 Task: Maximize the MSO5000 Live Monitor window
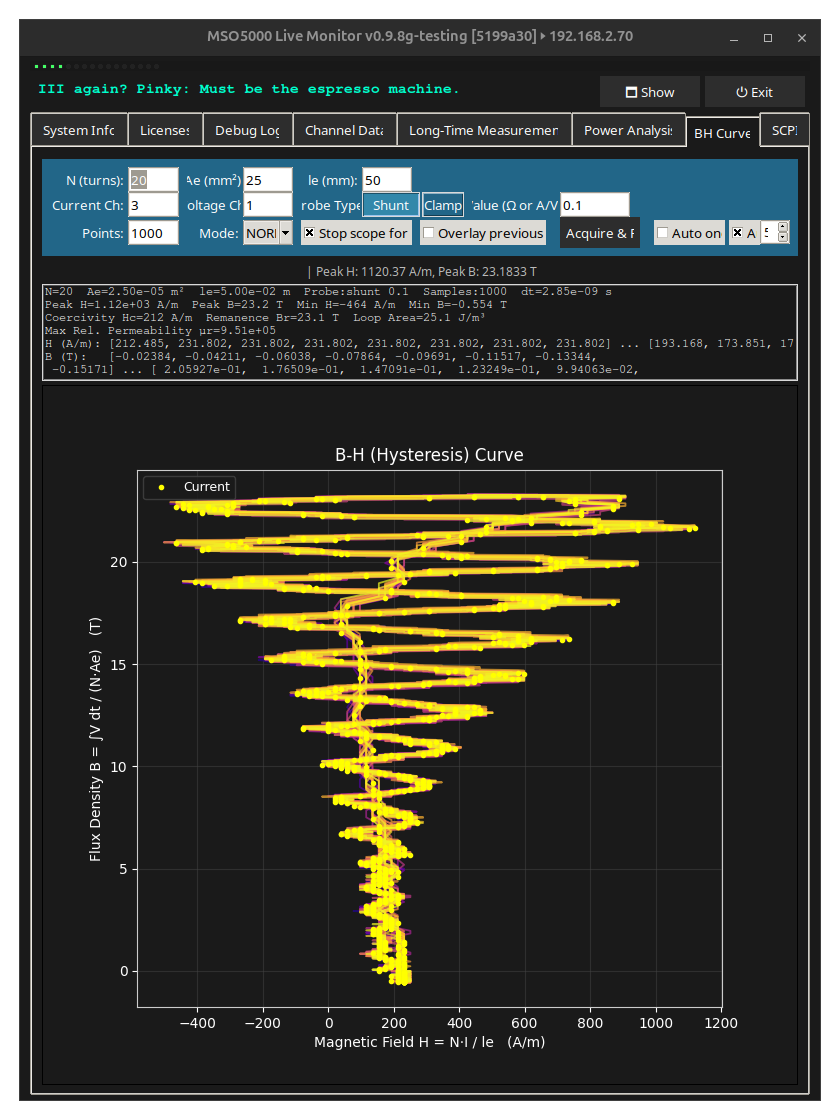click(x=768, y=38)
